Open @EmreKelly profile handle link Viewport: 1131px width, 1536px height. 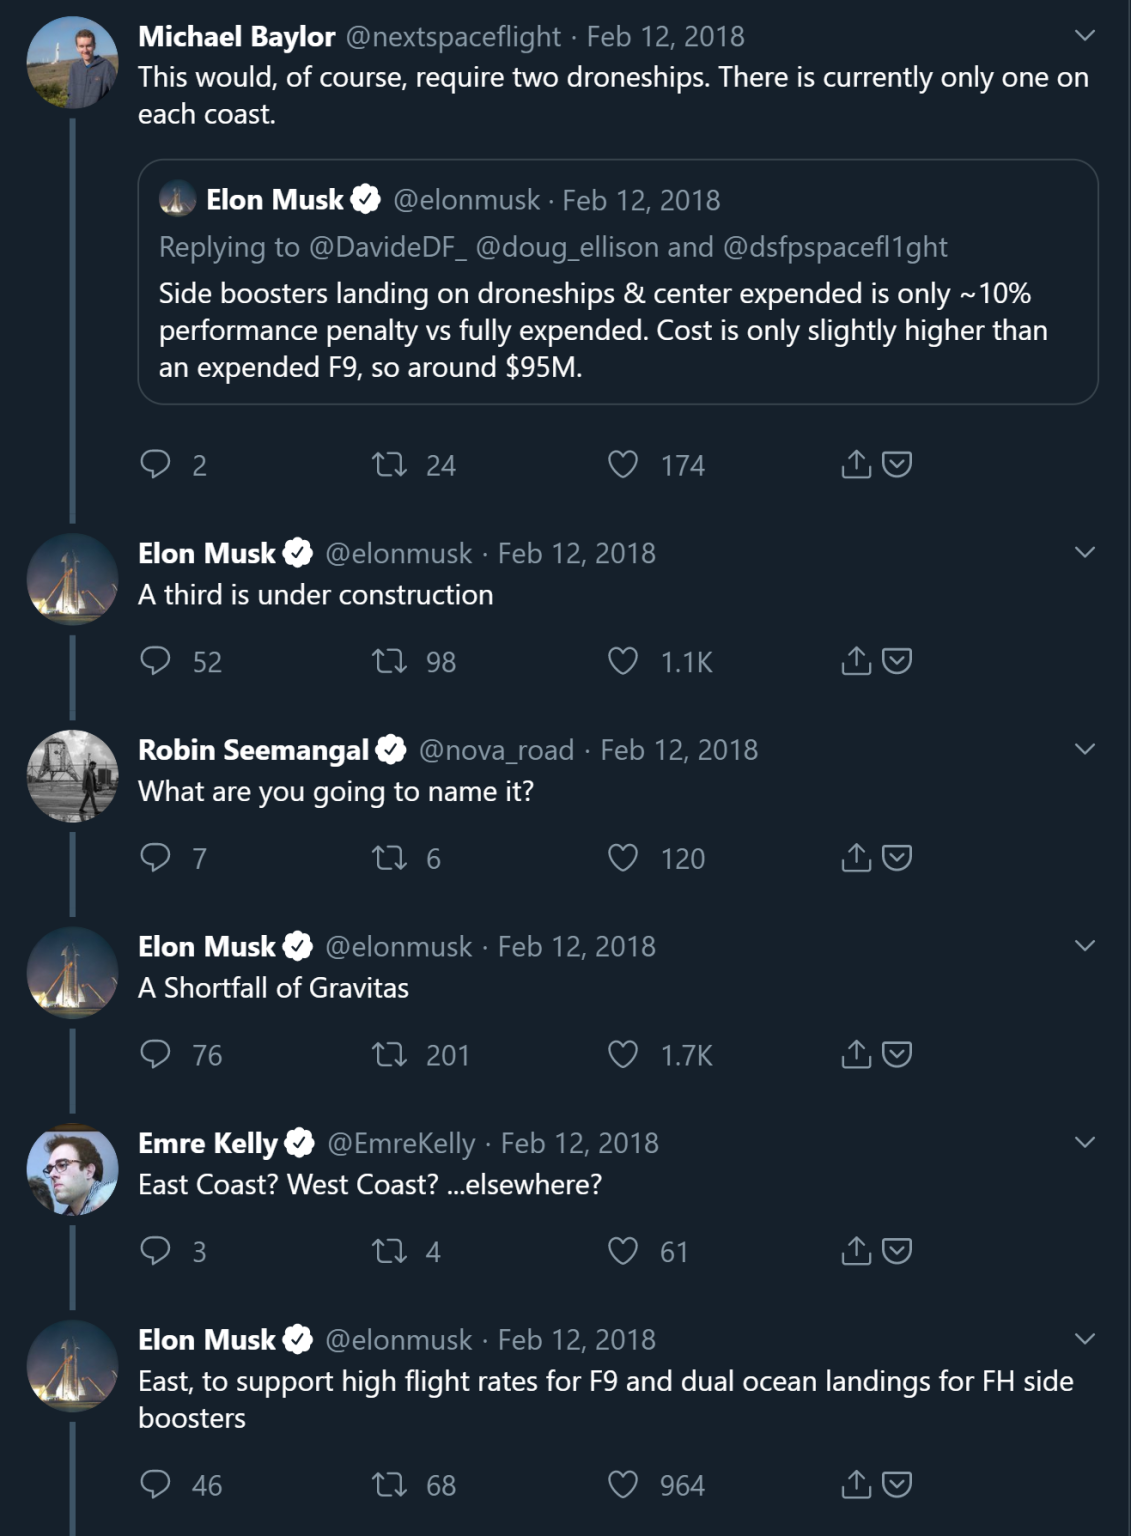click(x=401, y=1143)
